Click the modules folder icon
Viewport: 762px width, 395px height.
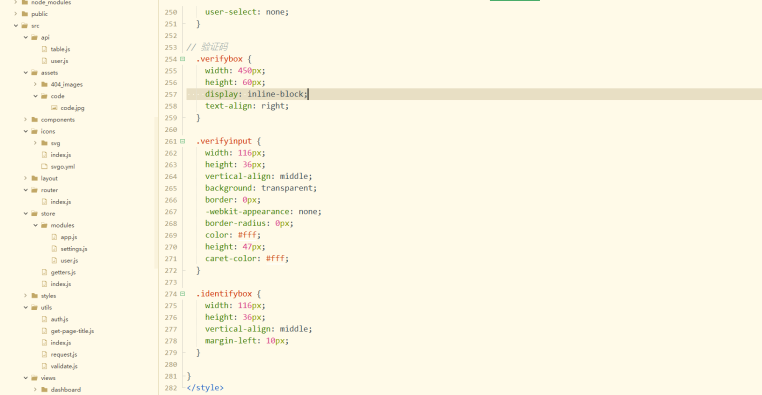point(44,225)
